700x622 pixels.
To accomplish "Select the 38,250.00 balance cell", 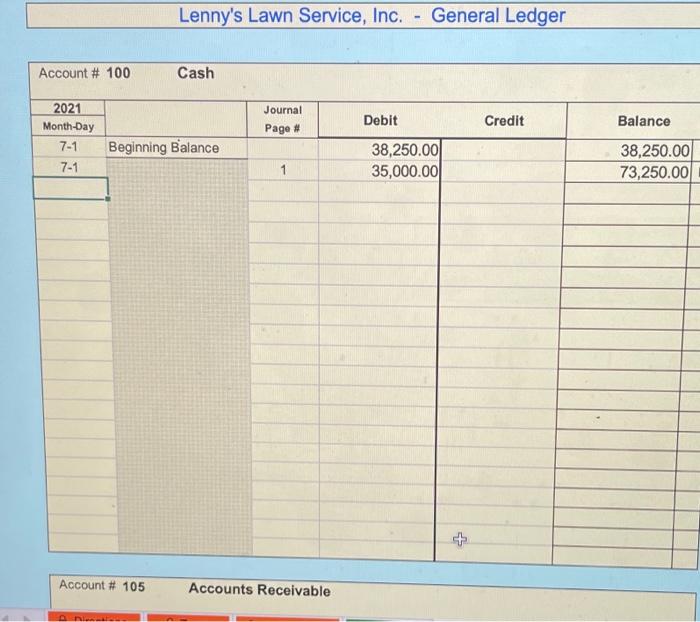I will (629, 150).
